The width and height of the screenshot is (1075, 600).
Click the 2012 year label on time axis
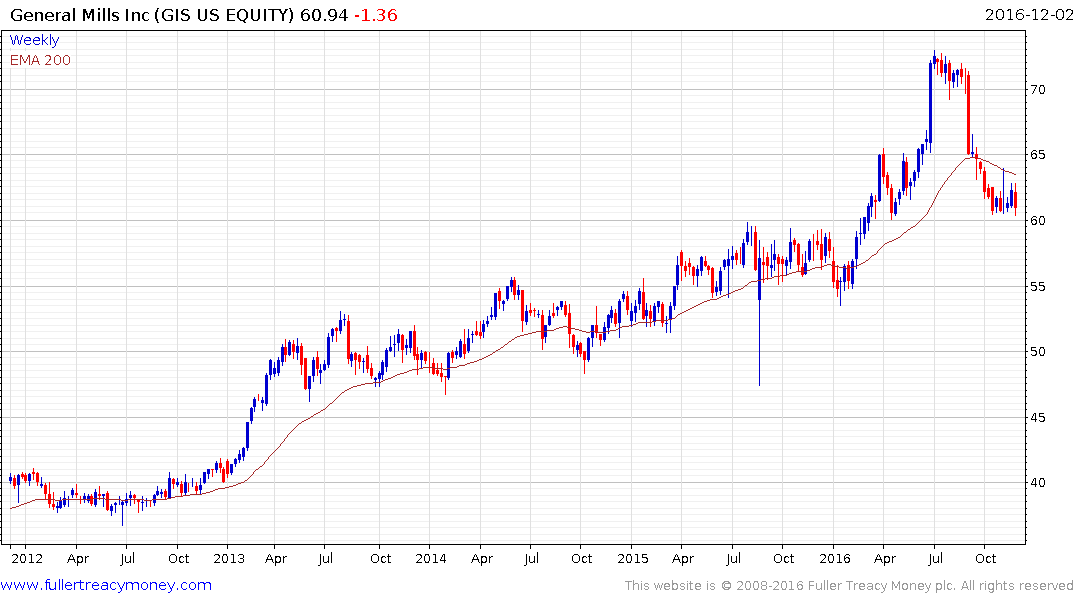coord(27,558)
